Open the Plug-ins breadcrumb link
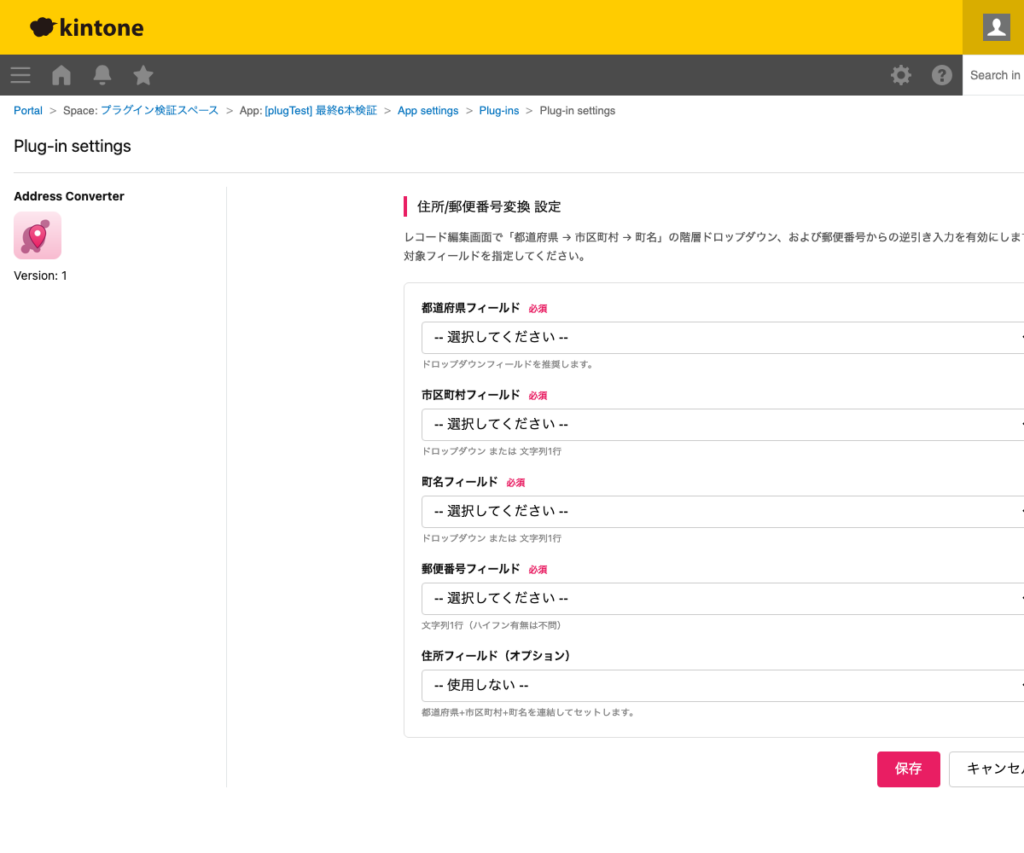This screenshot has height=853, width=1024. pyautogui.click(x=499, y=110)
